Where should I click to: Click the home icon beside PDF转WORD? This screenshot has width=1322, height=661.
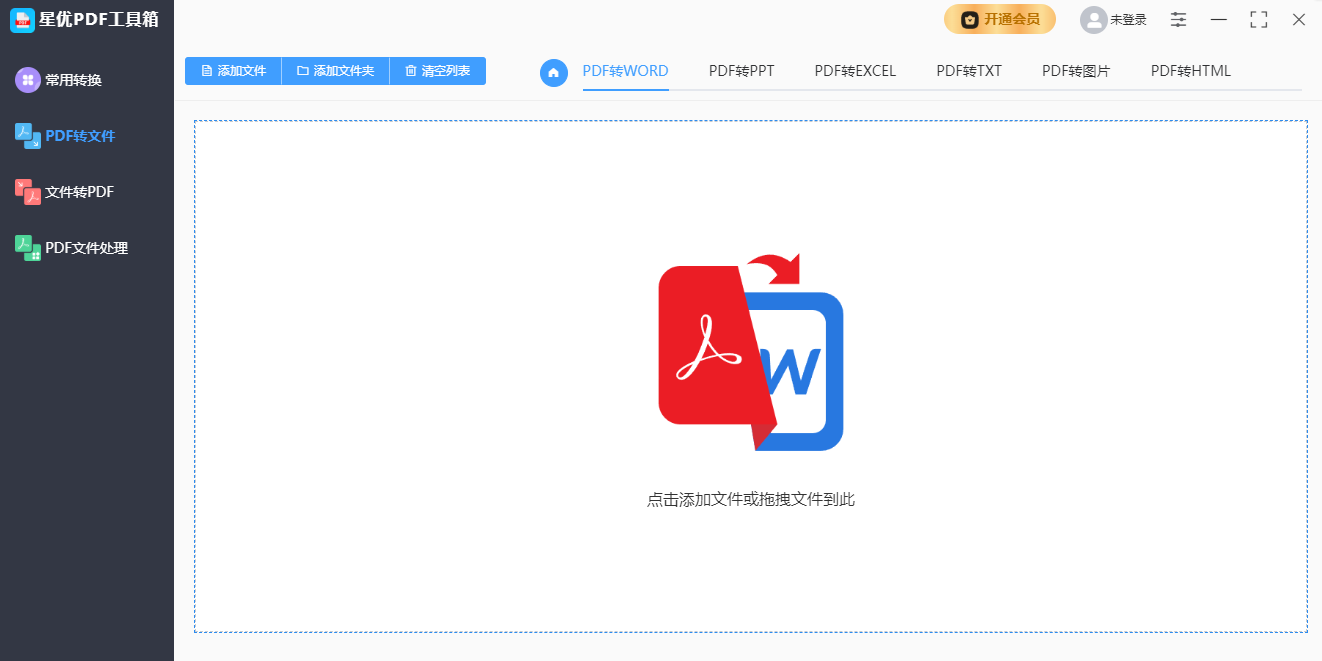click(x=554, y=73)
